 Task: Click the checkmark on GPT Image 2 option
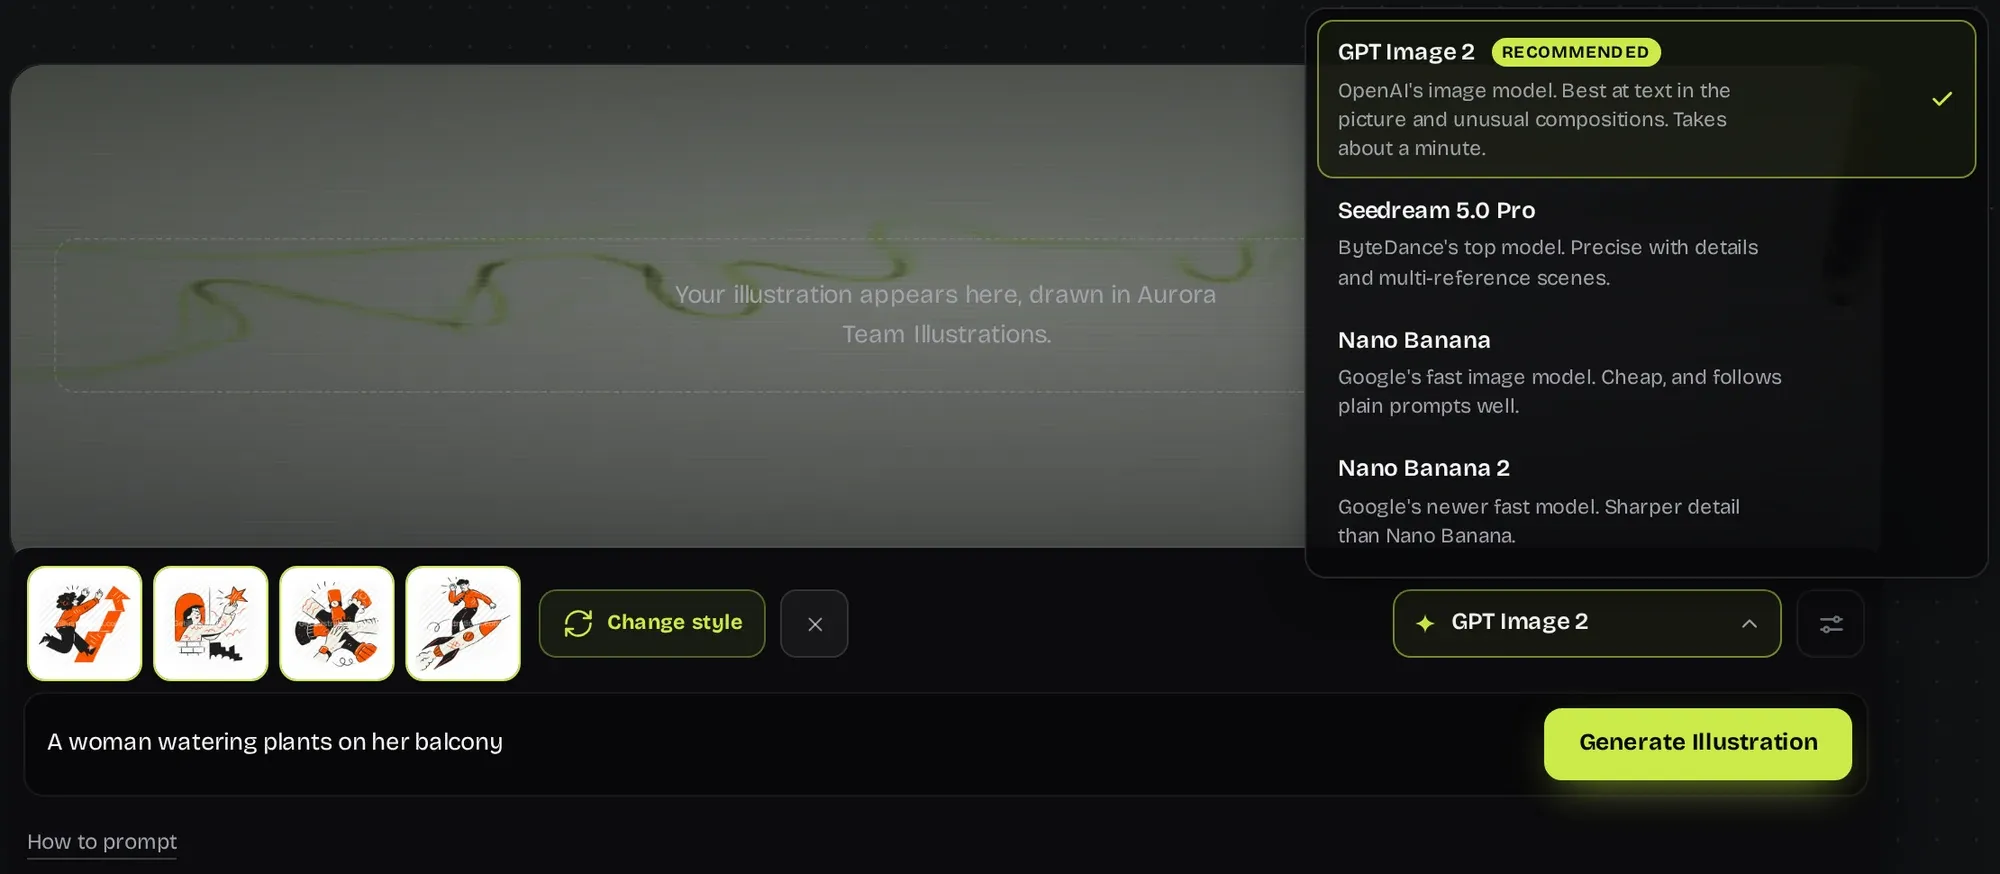[1941, 99]
